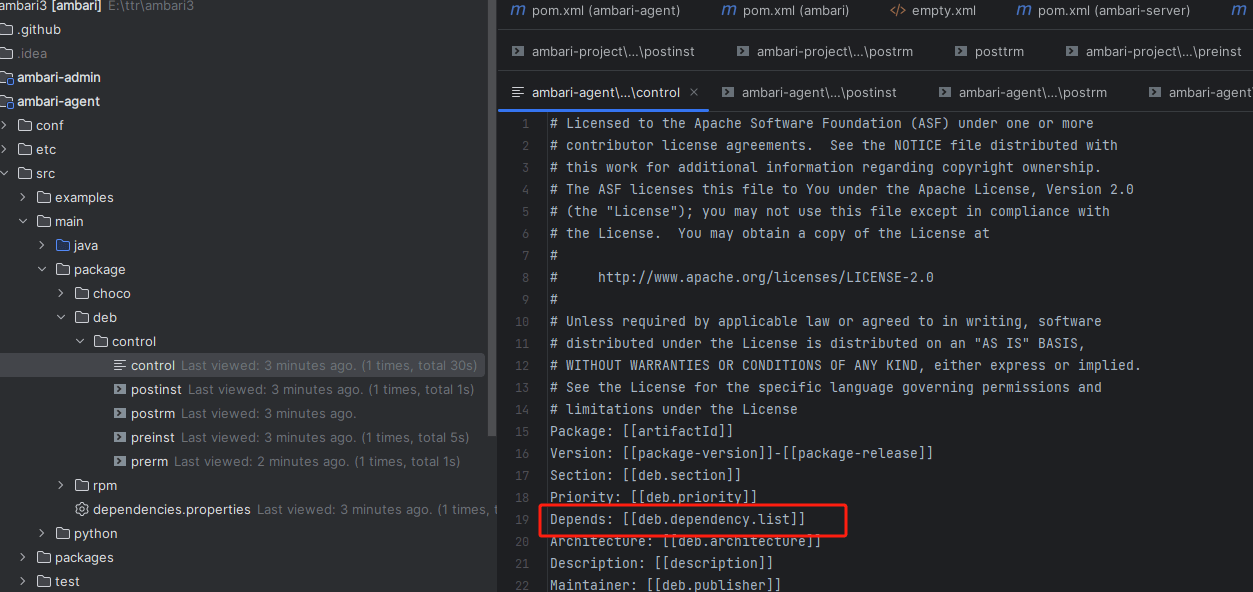Screen dimensions: 1253x592
Task: Click the dependencies.properties gear icon
Action: click(82, 509)
